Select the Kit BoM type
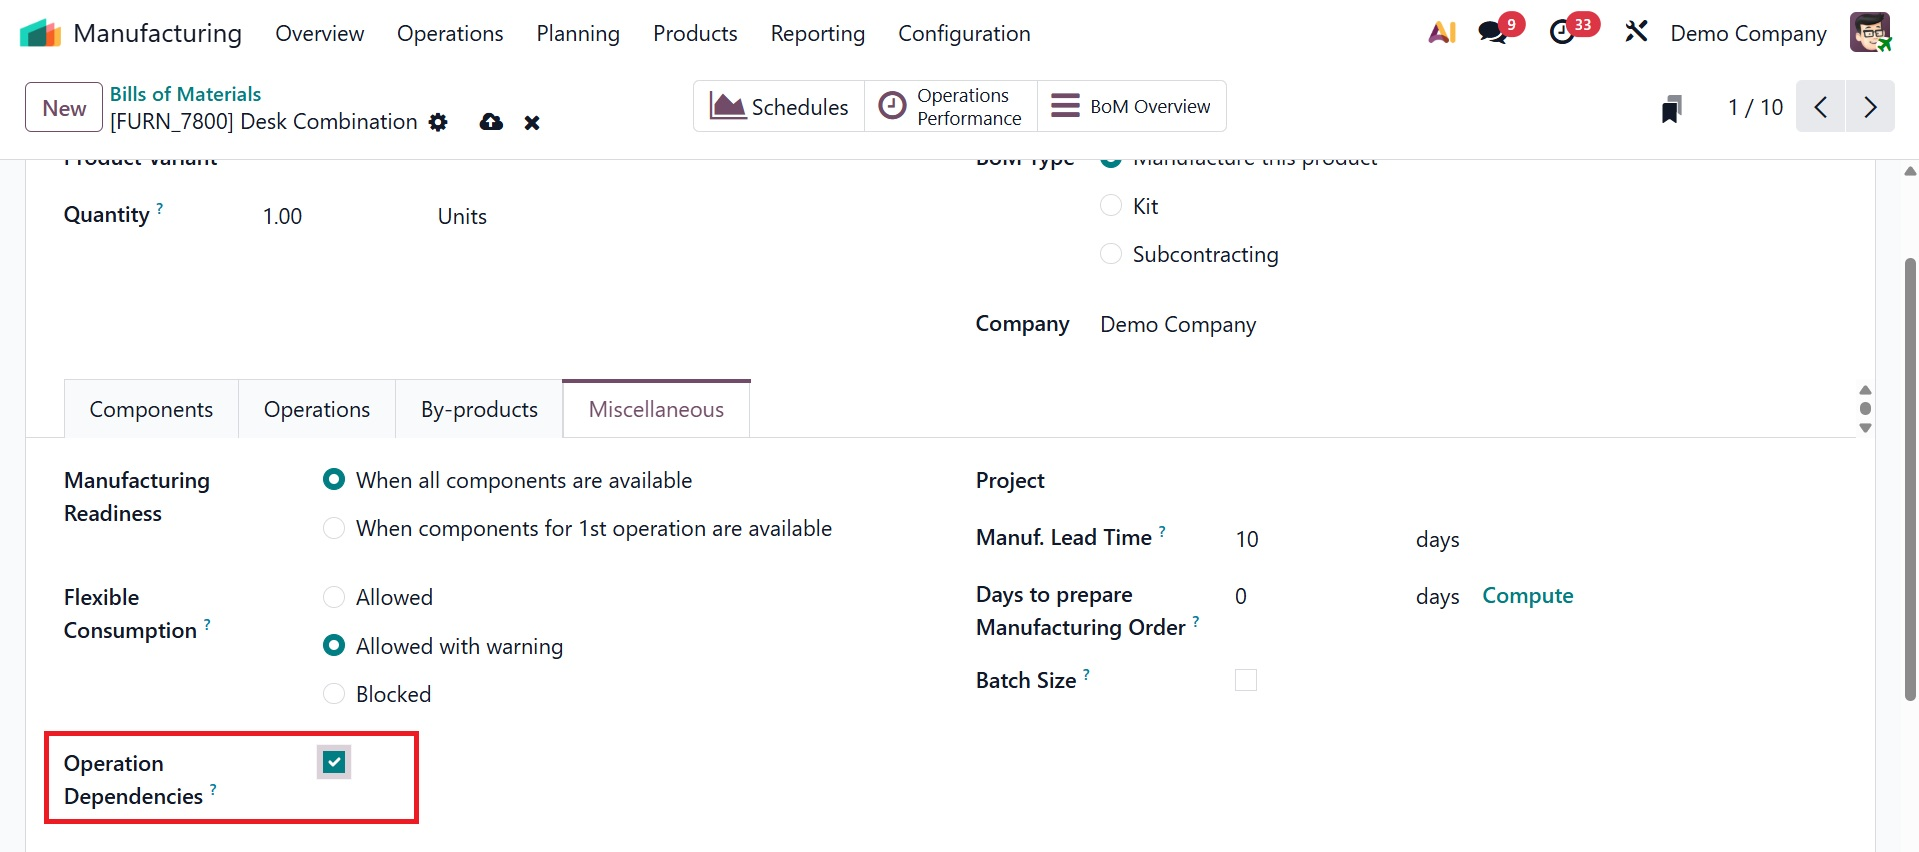 (x=1111, y=206)
